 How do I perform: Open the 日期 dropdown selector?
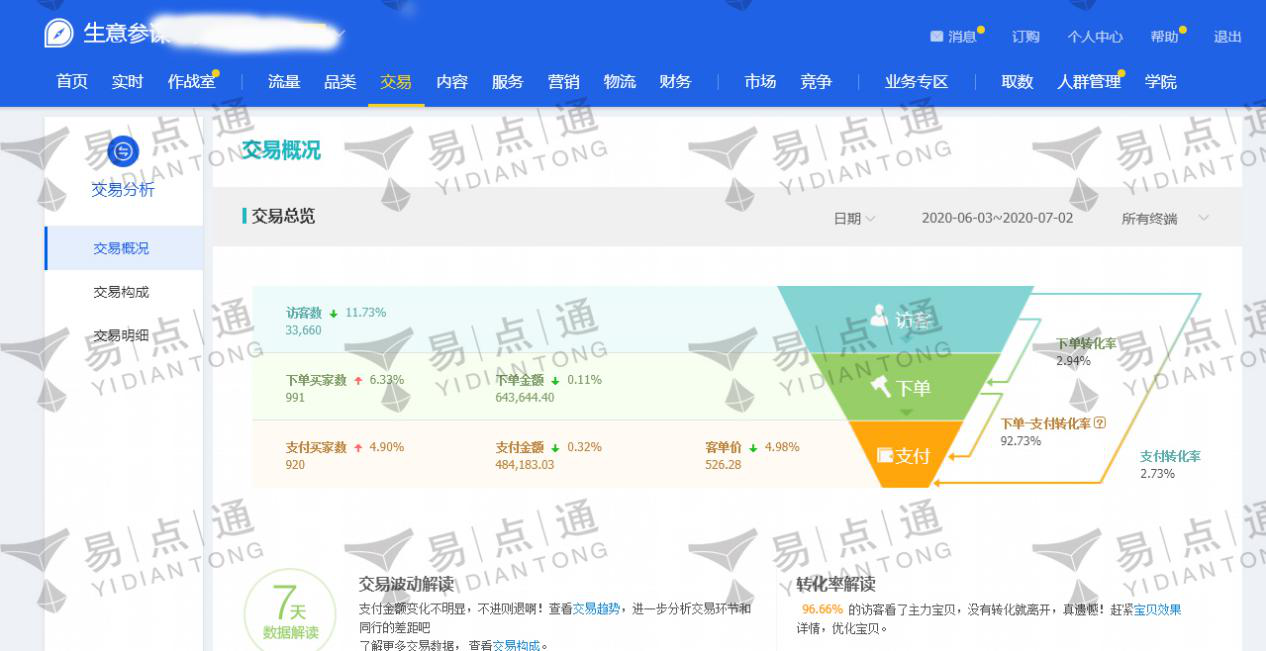click(855, 218)
